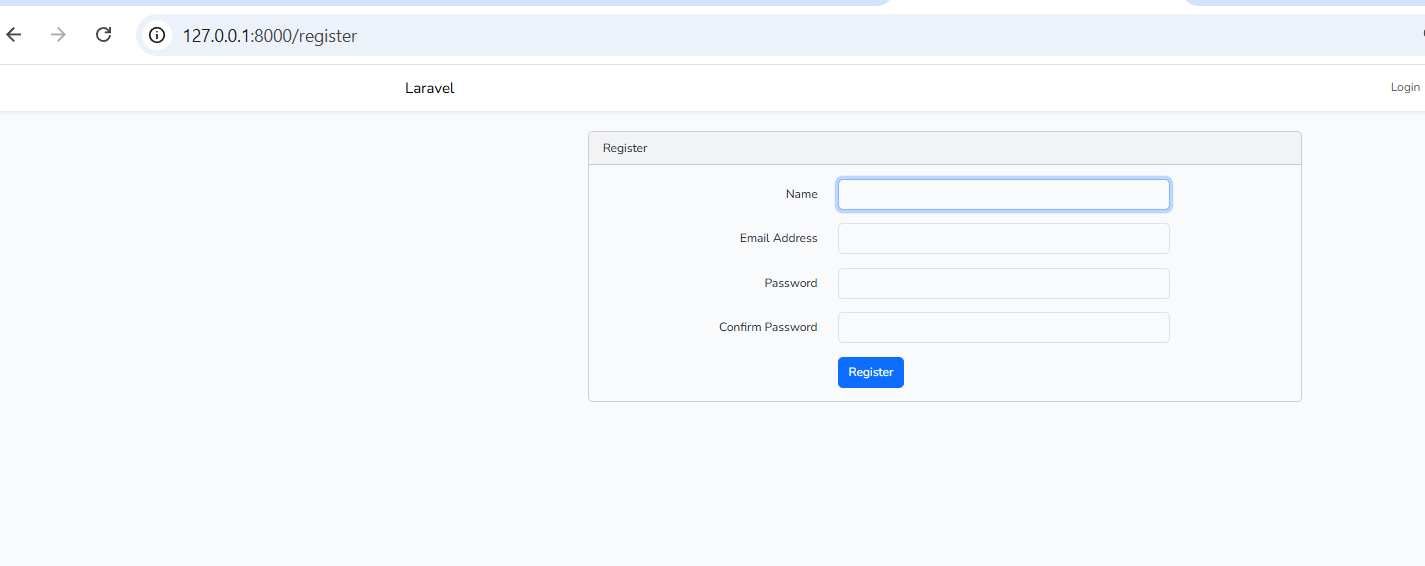Focus the Confirm Password input field

click(x=1004, y=327)
